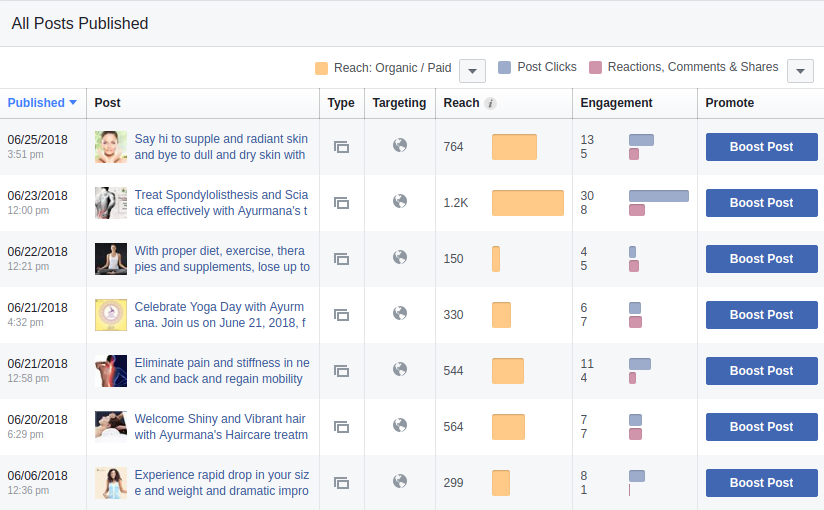The image size is (824, 510).
Task: Click the post type icon for 06/22/2018 post
Action: tap(341, 259)
